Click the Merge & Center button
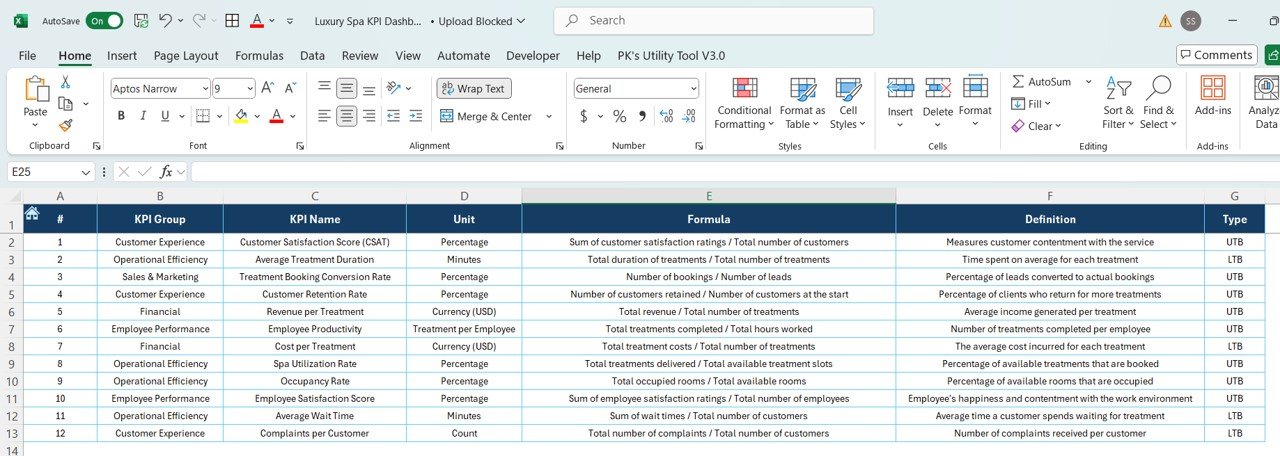This screenshot has width=1280, height=456. [x=485, y=116]
